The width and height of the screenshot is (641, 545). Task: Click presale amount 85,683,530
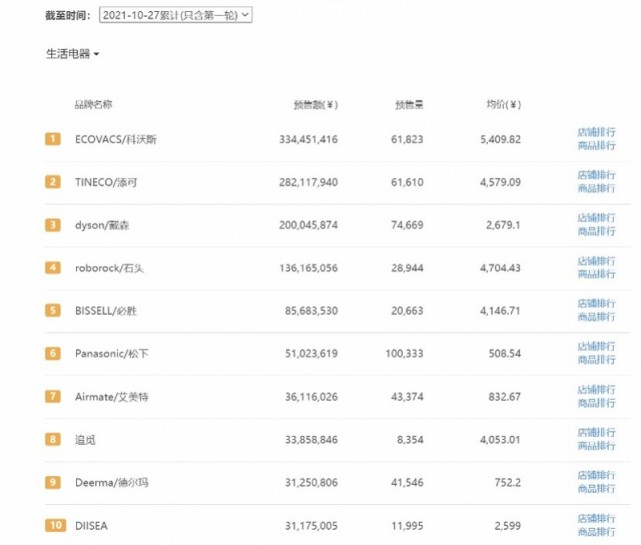[311, 311]
